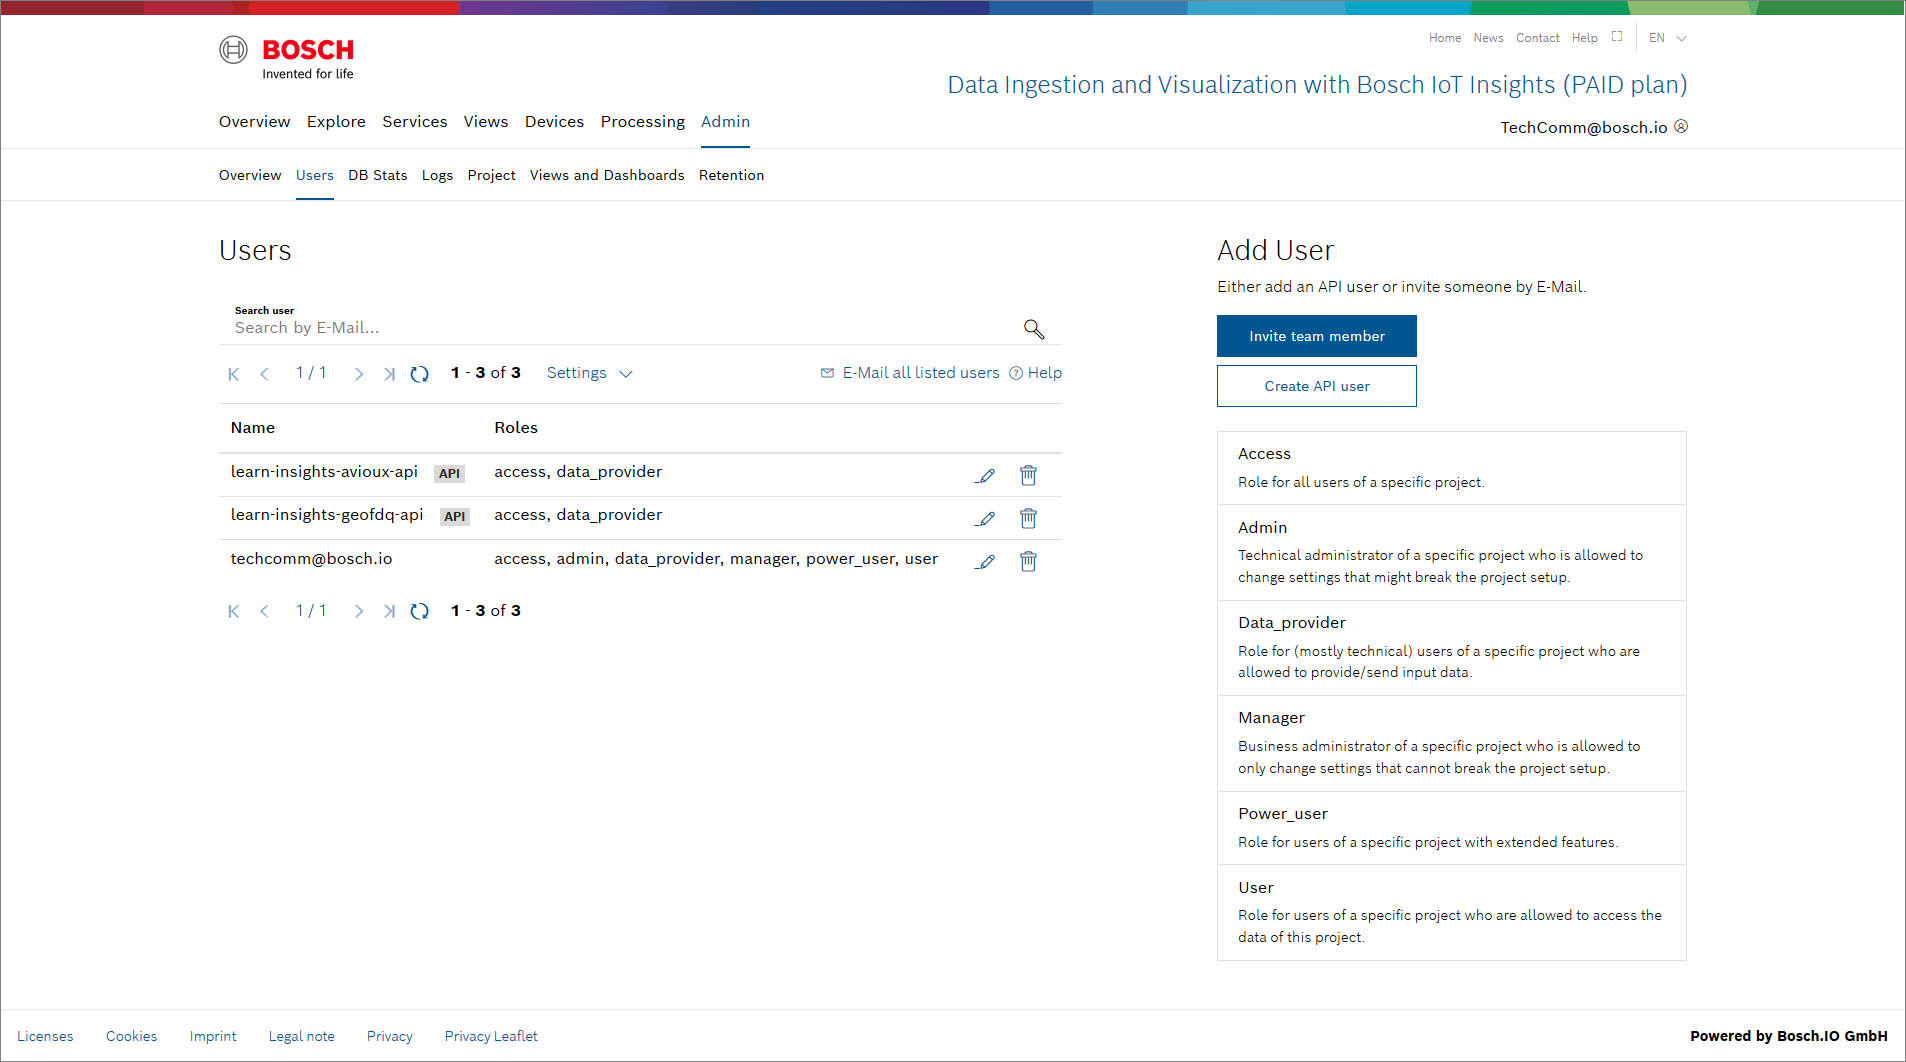Switch to the Retention tab
Viewport: 1906px width, 1062px height.
(x=731, y=175)
